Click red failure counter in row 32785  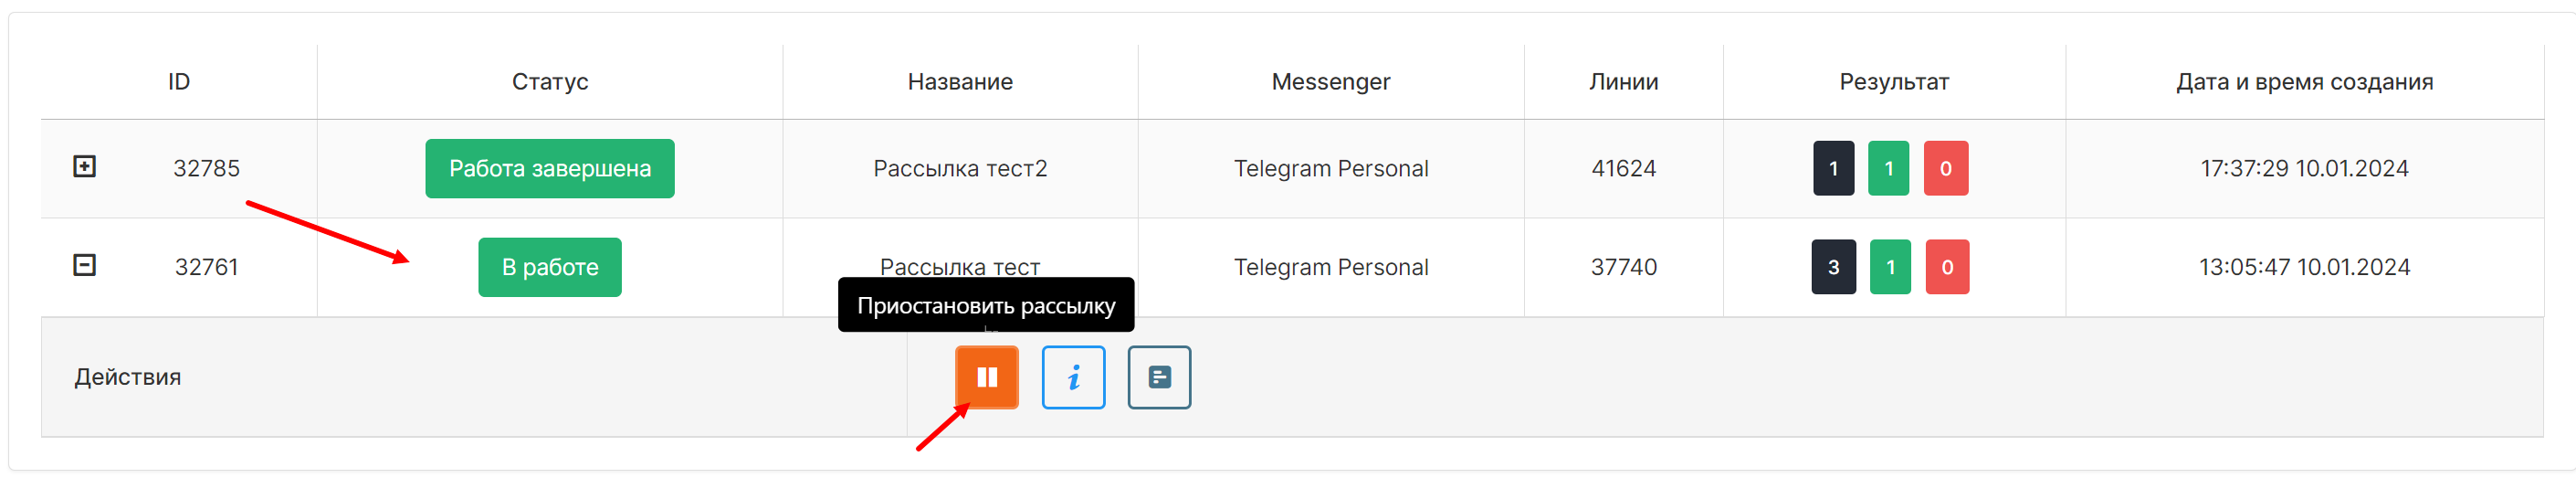click(x=1945, y=168)
